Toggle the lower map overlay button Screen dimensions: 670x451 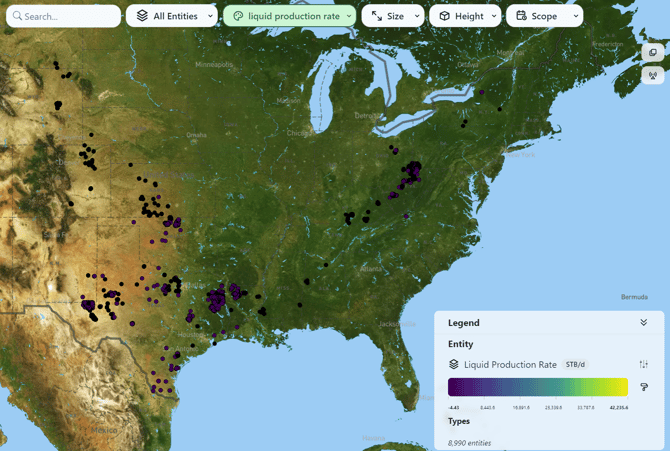point(653,75)
